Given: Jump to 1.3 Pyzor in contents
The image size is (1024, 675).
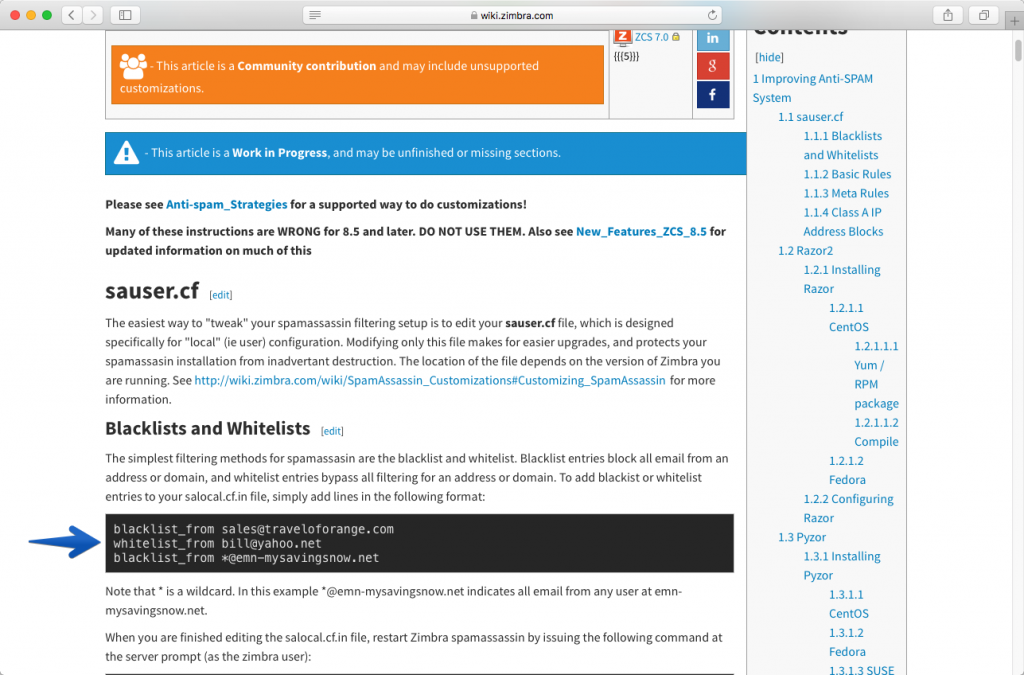Looking at the screenshot, I should pos(802,537).
